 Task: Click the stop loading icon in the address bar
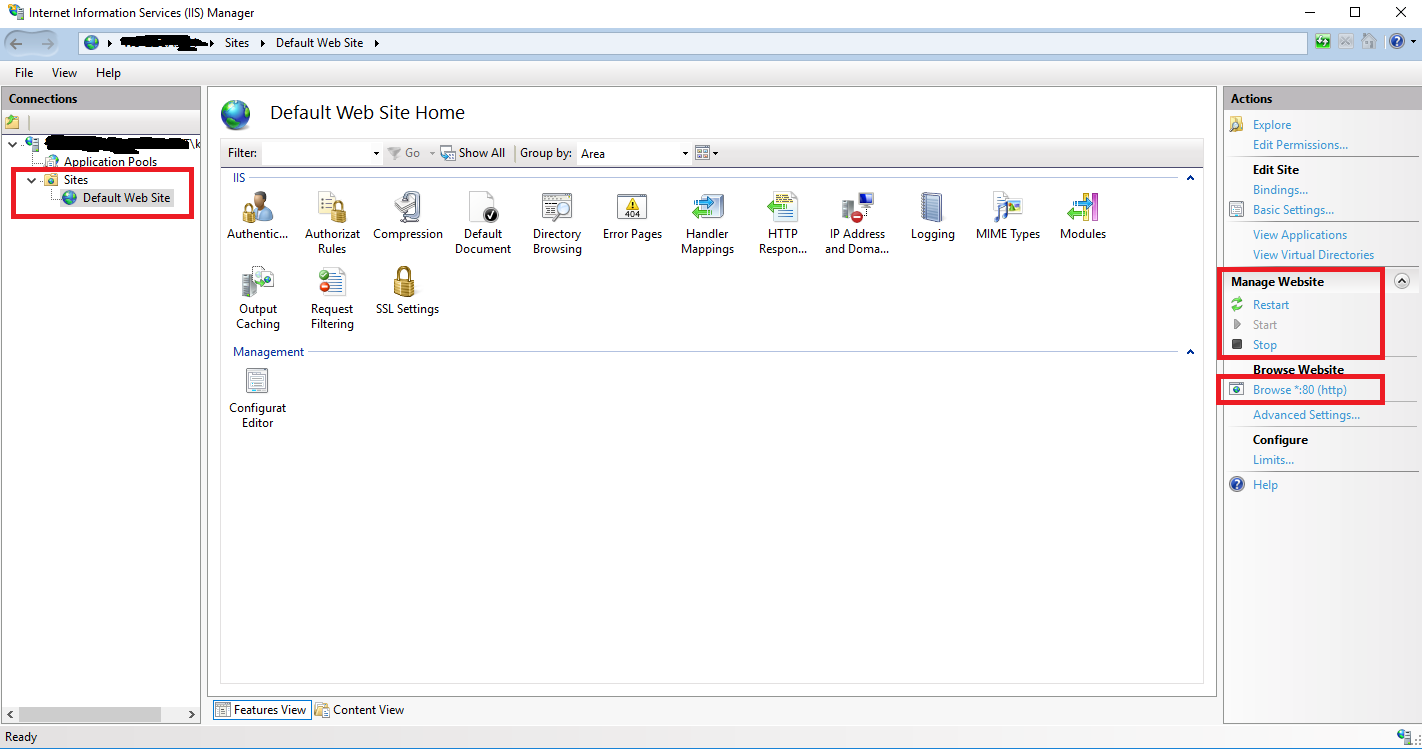(x=1346, y=42)
